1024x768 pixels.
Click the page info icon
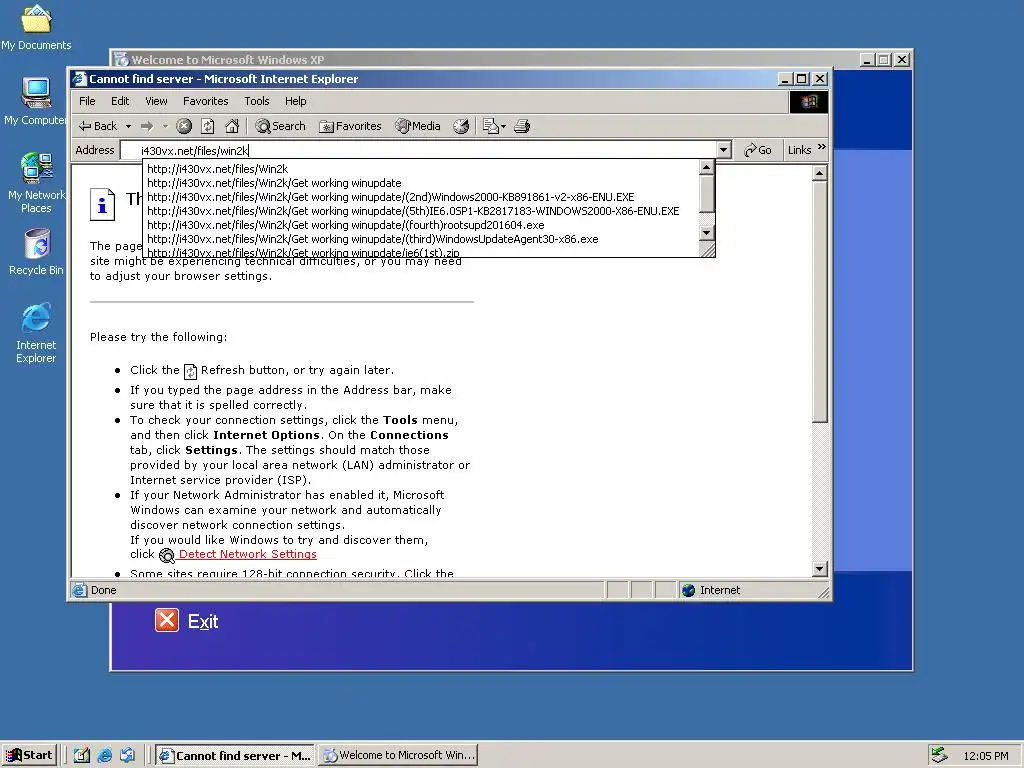[x=103, y=204]
